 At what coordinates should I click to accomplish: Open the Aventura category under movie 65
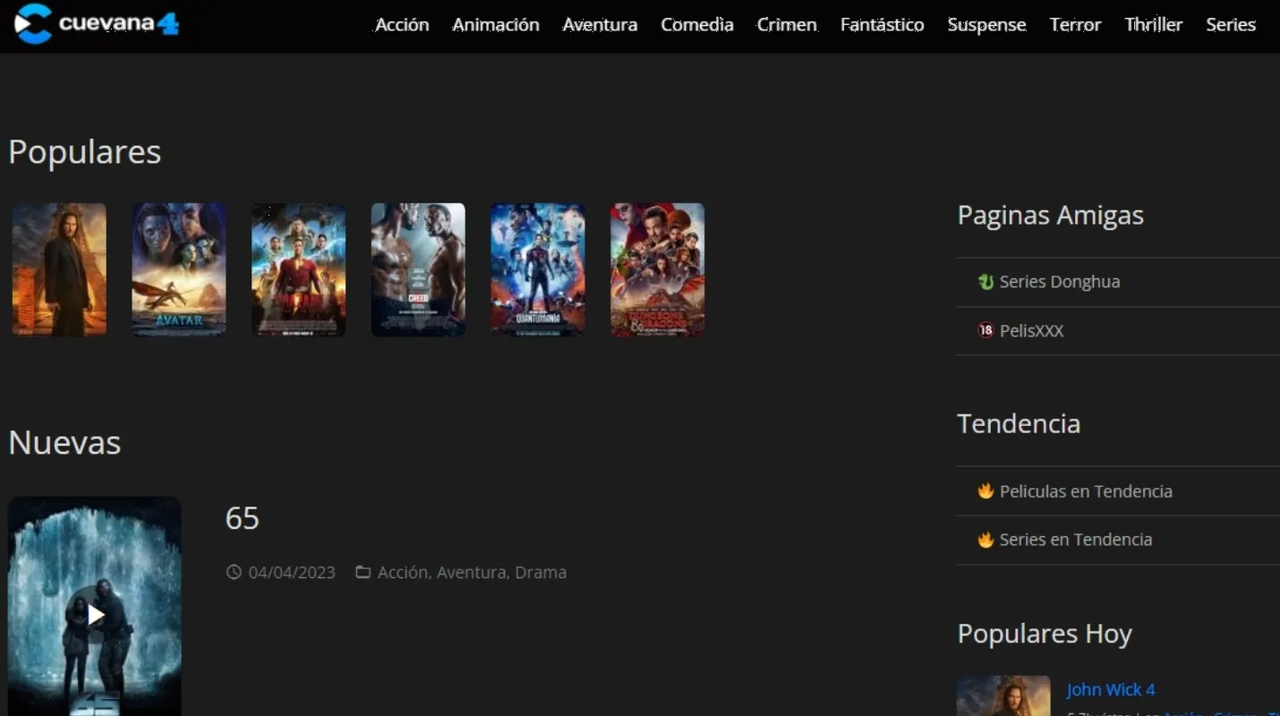coord(473,572)
